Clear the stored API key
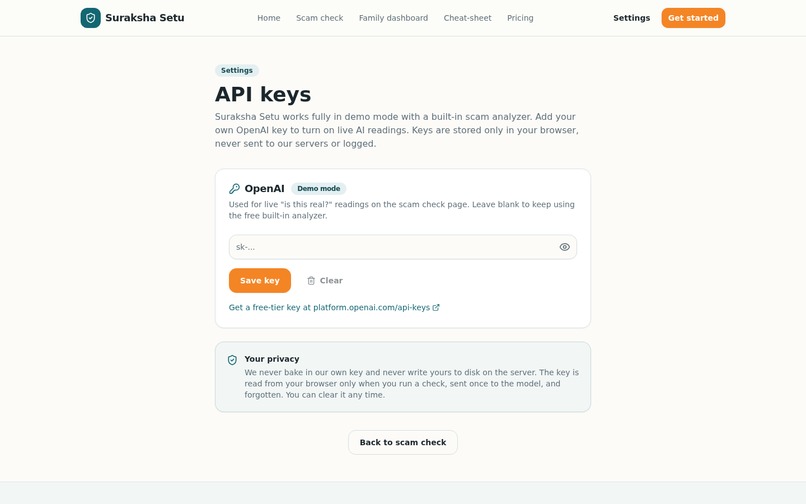The image size is (806, 504). tap(325, 280)
